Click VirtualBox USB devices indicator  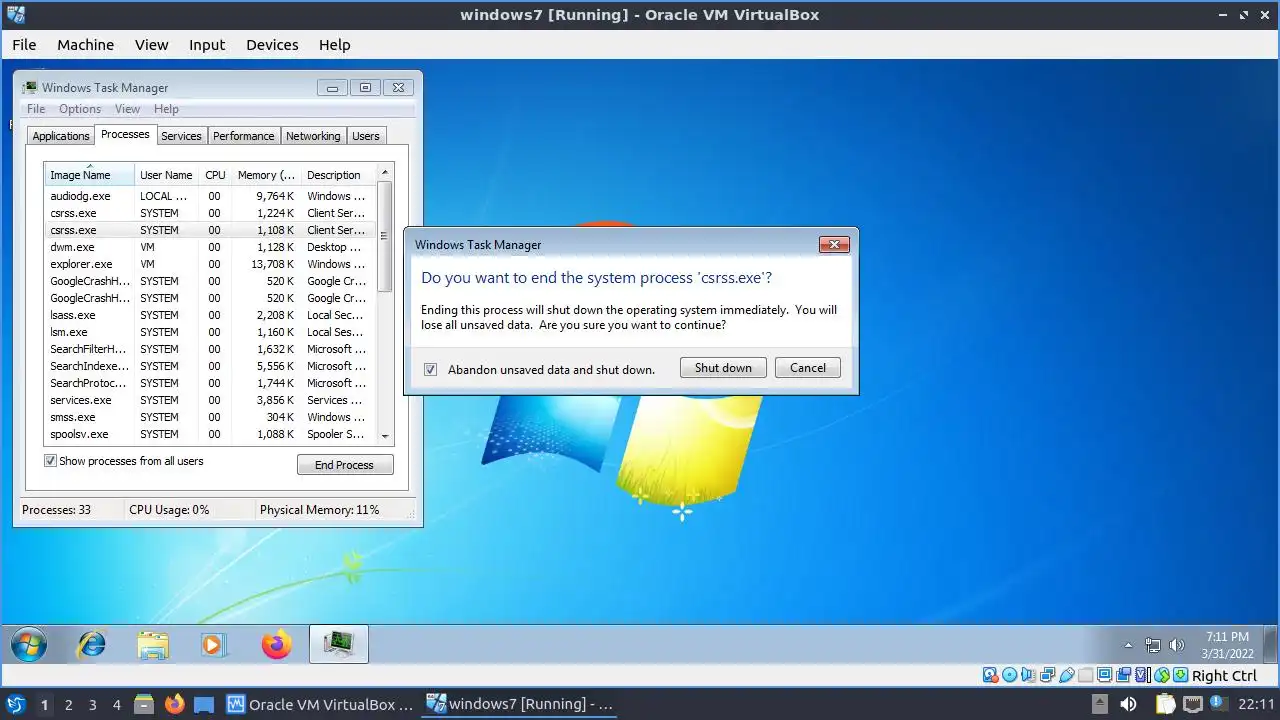(1066, 676)
